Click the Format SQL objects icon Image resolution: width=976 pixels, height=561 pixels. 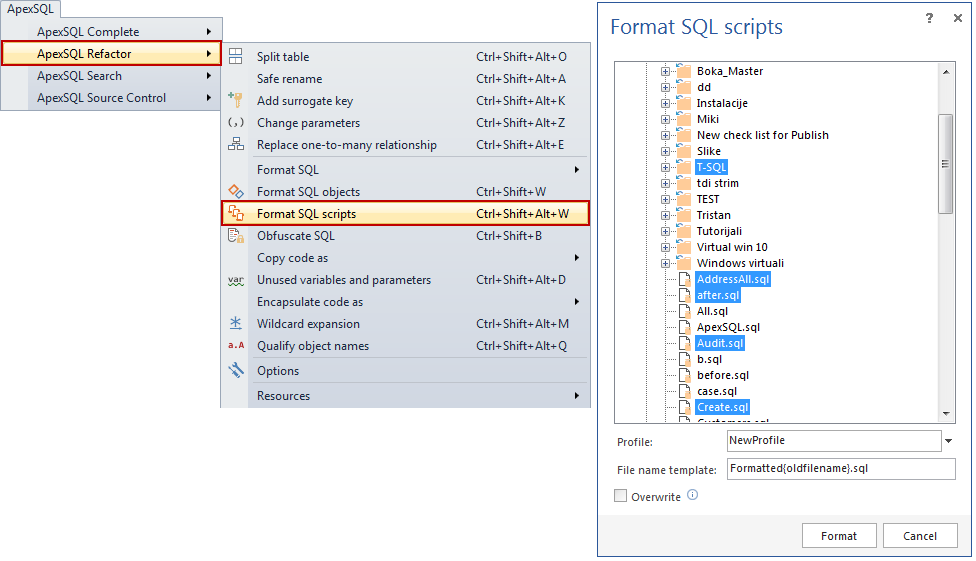click(x=235, y=191)
